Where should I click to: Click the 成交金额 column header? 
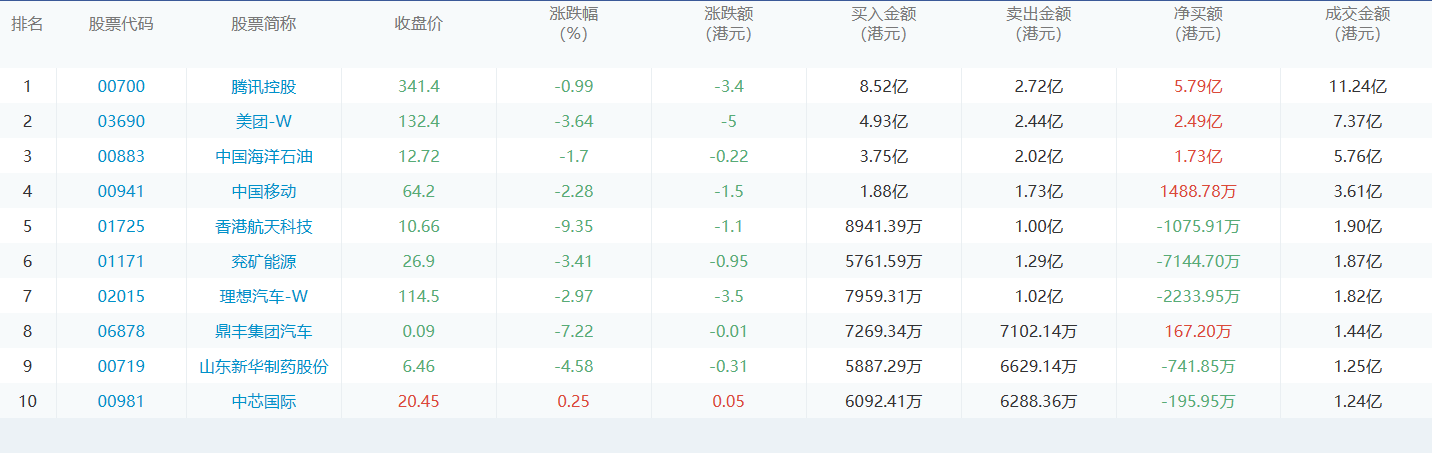(x=1356, y=24)
